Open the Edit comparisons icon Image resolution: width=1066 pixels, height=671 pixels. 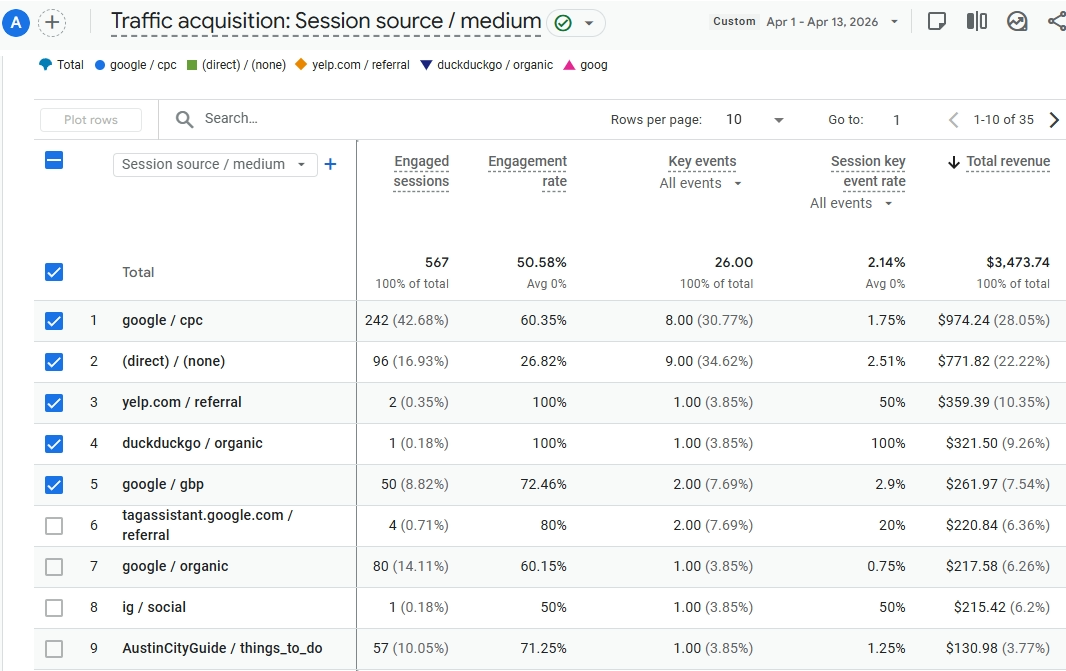tap(976, 20)
